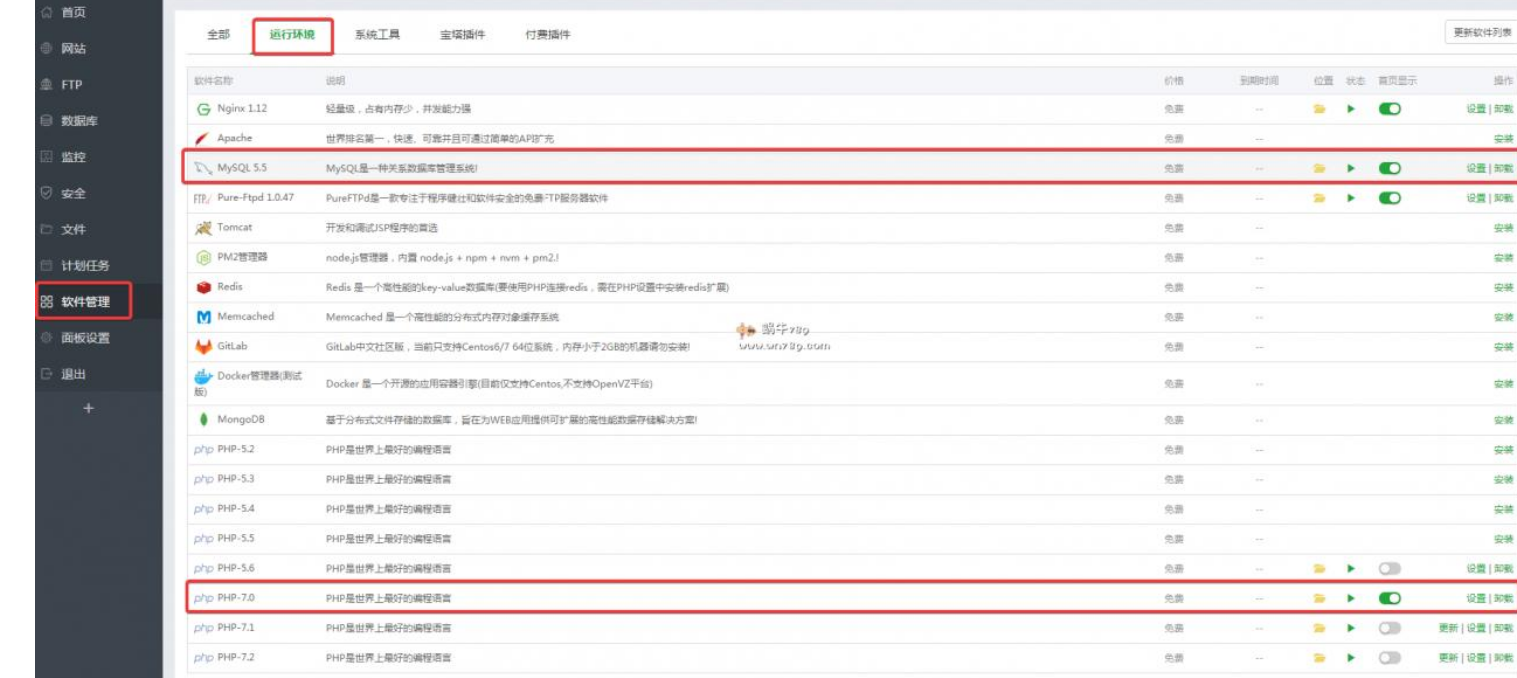The image size is (1517, 678).
Task: Switch to the 付费插件 tab
Action: pos(548,35)
